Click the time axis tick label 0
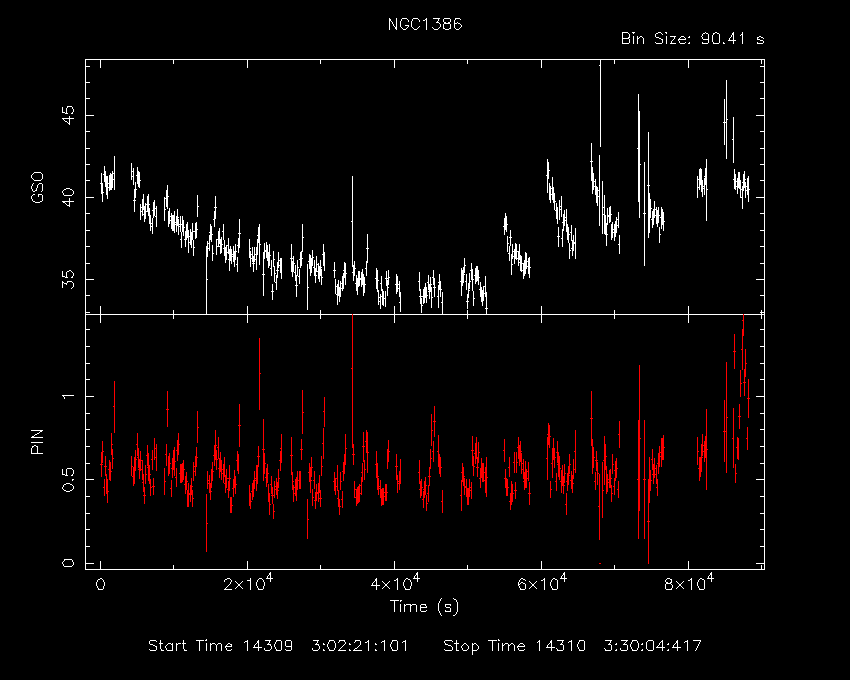 coord(100,585)
